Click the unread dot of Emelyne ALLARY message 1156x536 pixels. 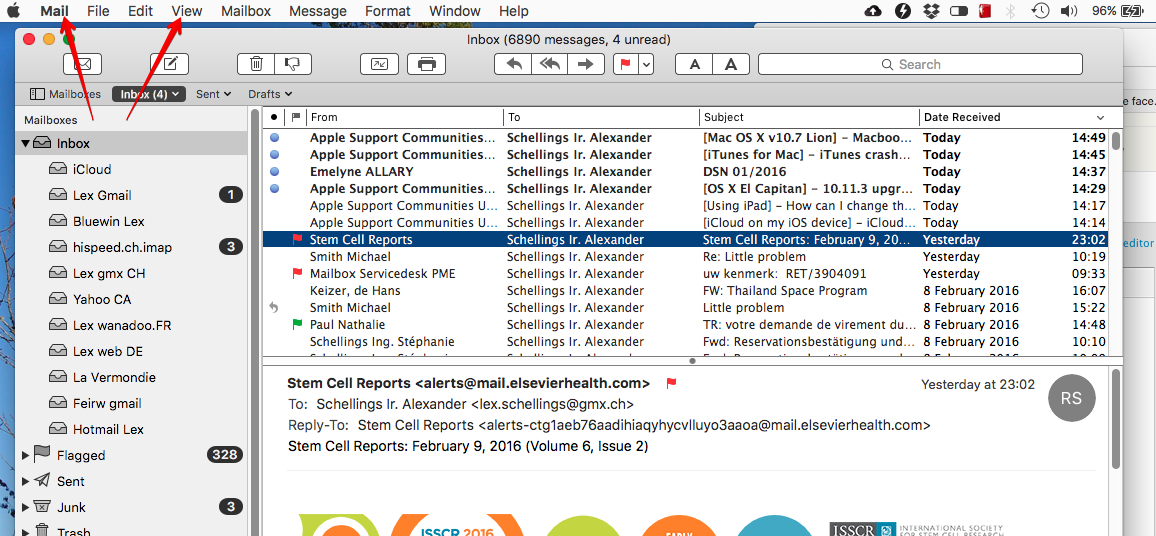click(x=274, y=171)
